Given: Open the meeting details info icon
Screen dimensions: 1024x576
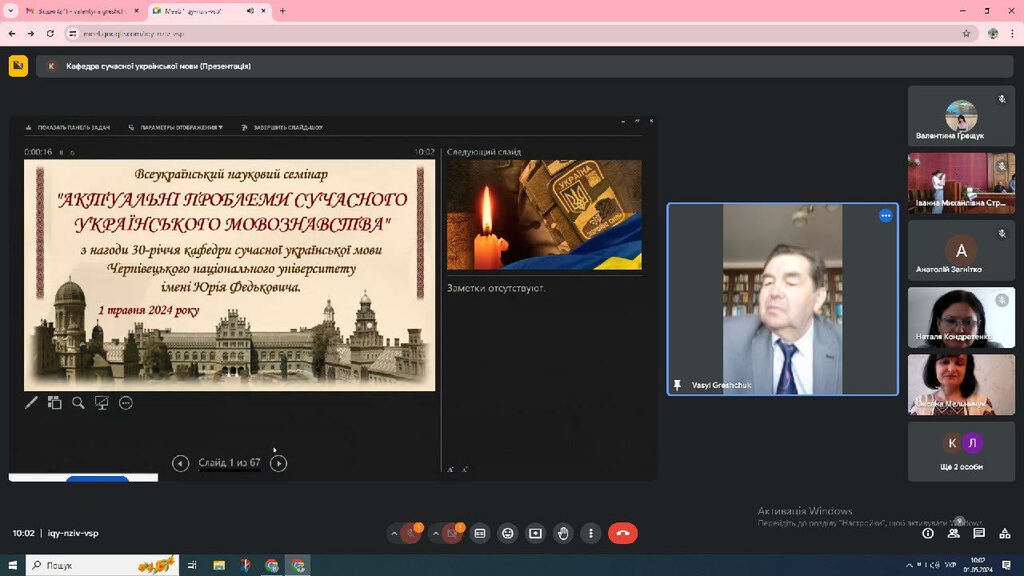Looking at the screenshot, I should [x=927, y=533].
